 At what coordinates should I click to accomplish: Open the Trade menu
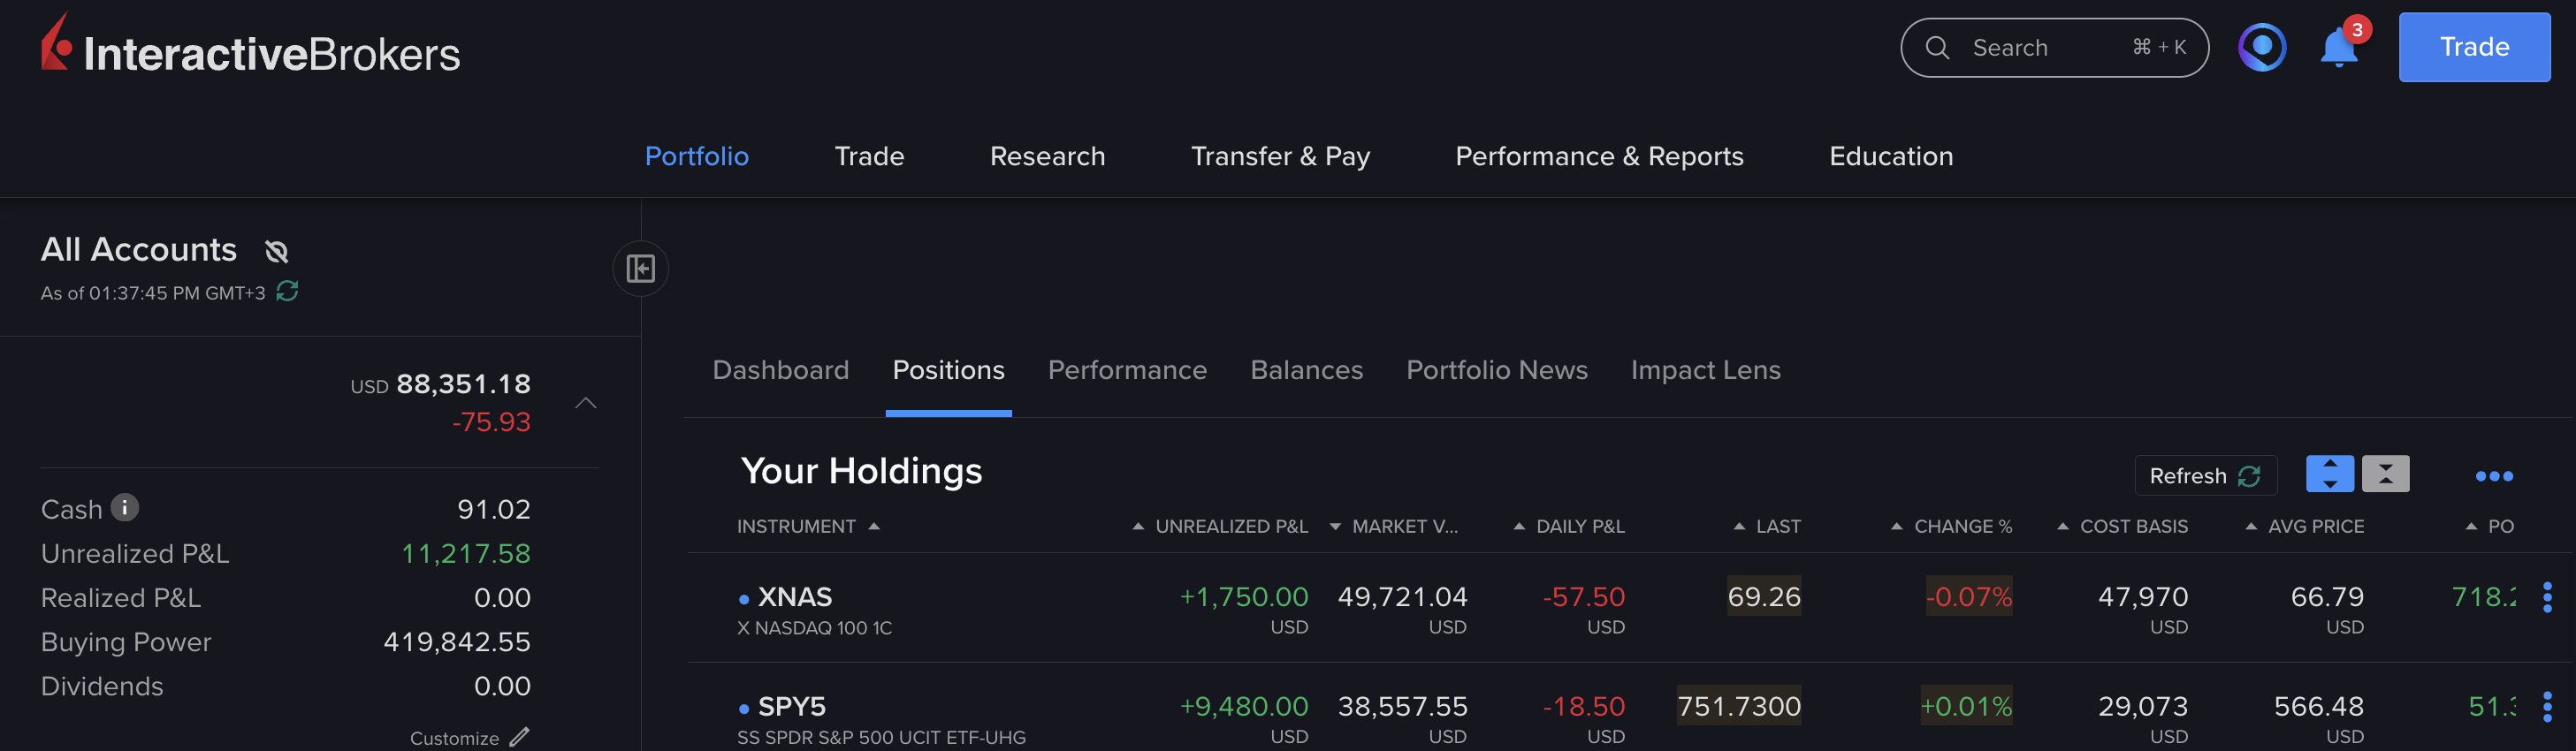[x=869, y=156]
